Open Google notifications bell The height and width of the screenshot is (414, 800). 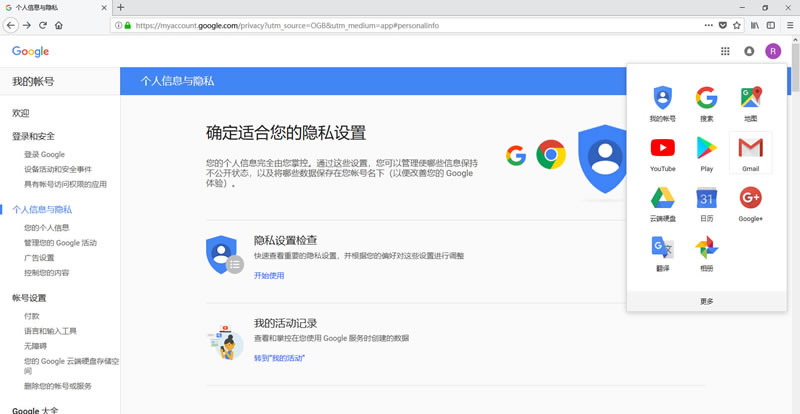point(749,51)
